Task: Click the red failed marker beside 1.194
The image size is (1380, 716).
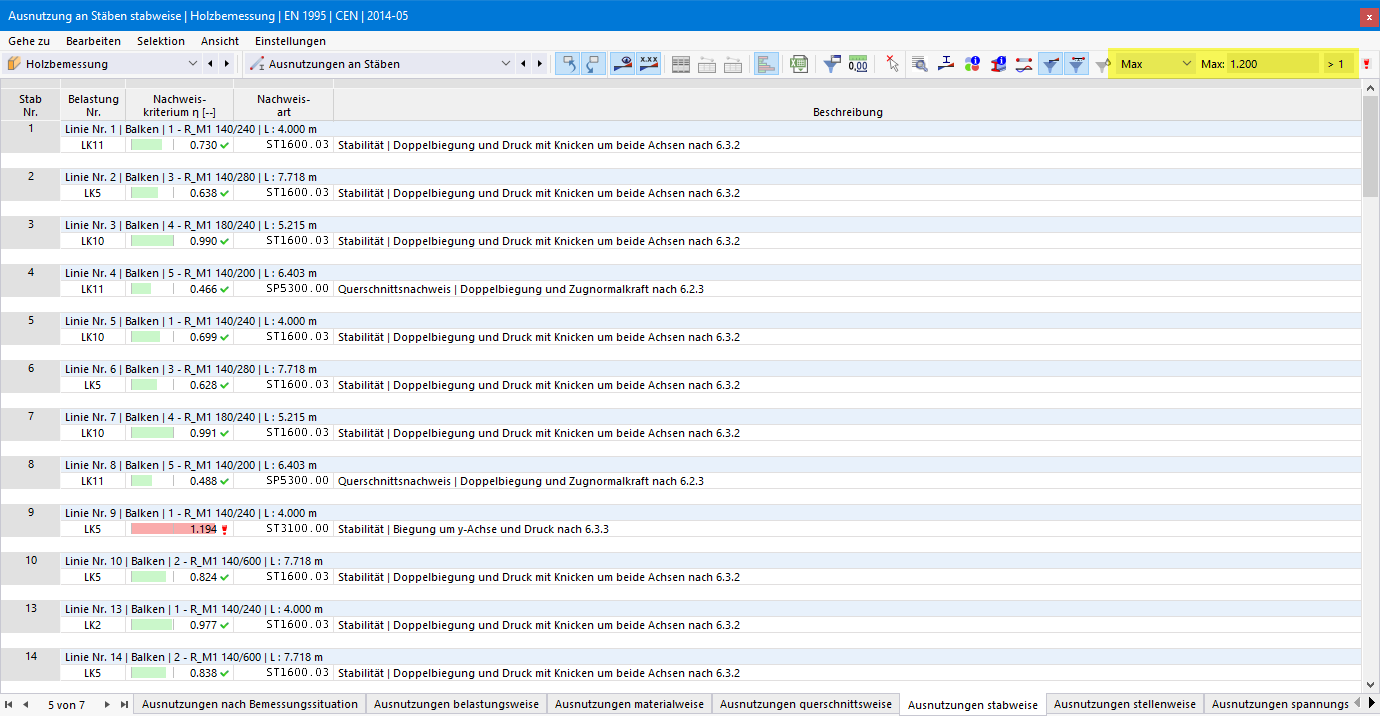Action: (x=225, y=529)
